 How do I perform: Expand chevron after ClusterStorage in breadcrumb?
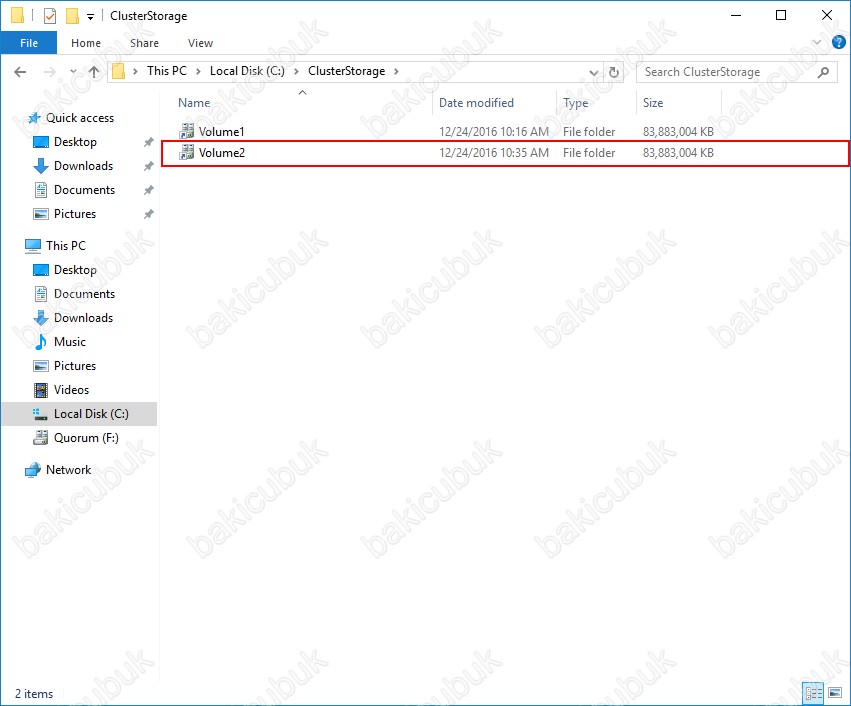click(396, 71)
